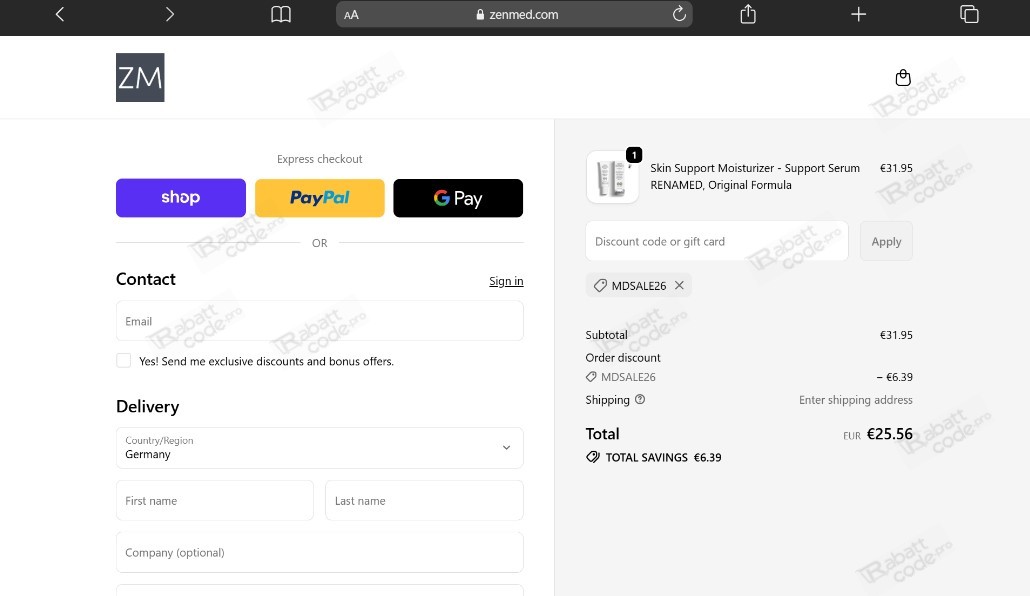This screenshot has height=596, width=1030.
Task: Click the First name field
Action: pyautogui.click(x=215, y=500)
